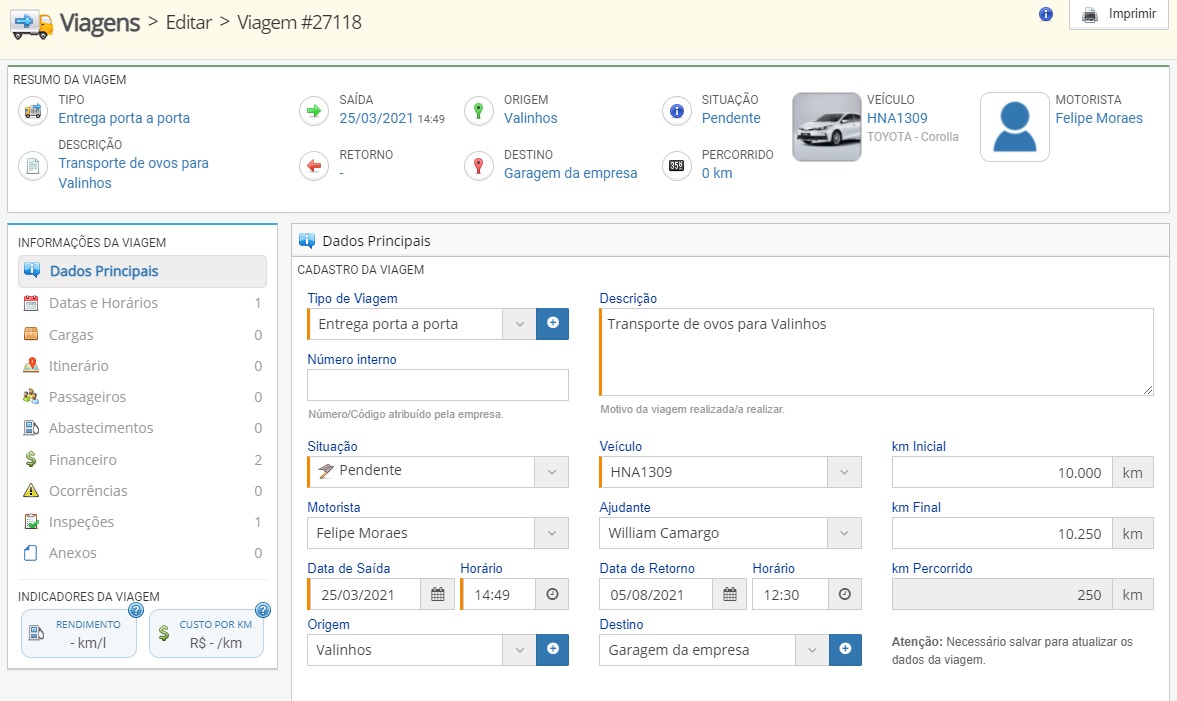This screenshot has height=701, width=1177.
Task: Open the Datas e Horários section
Action: tap(103, 303)
